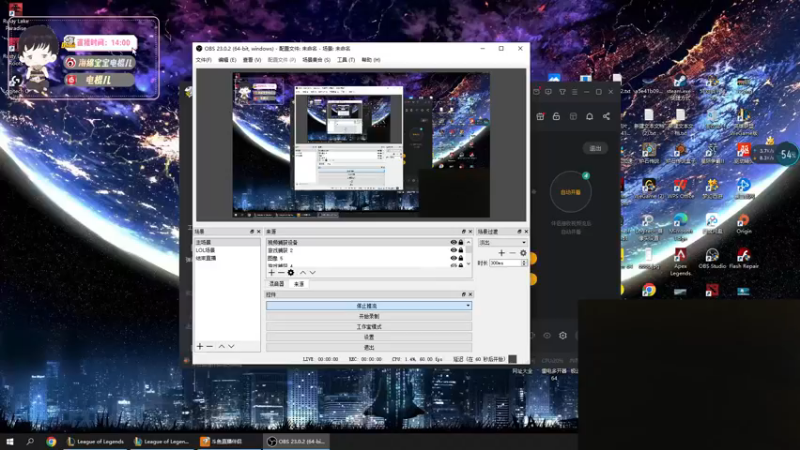Screen dimensions: 800x450
Task: Toggle visibility of the 视频捕获设备 source
Action: [453, 242]
